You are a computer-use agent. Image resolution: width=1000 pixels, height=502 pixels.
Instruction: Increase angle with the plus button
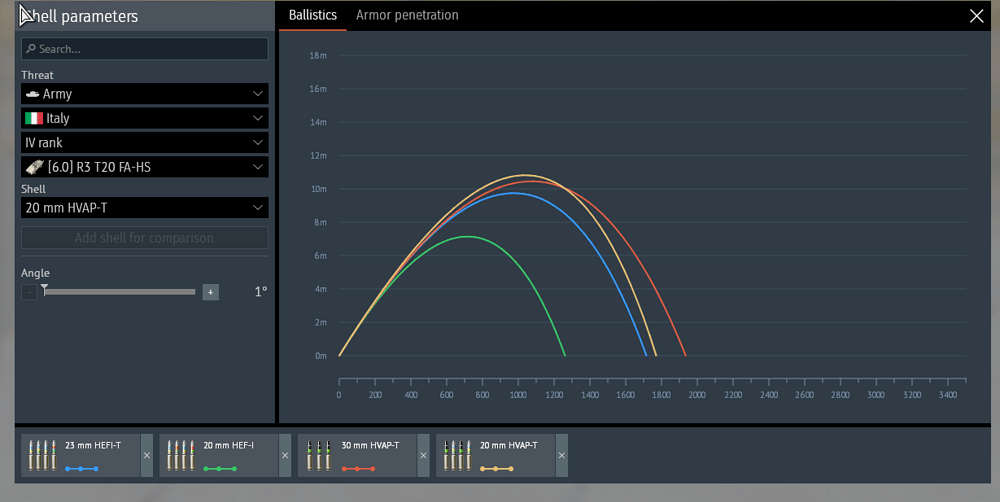coord(210,292)
